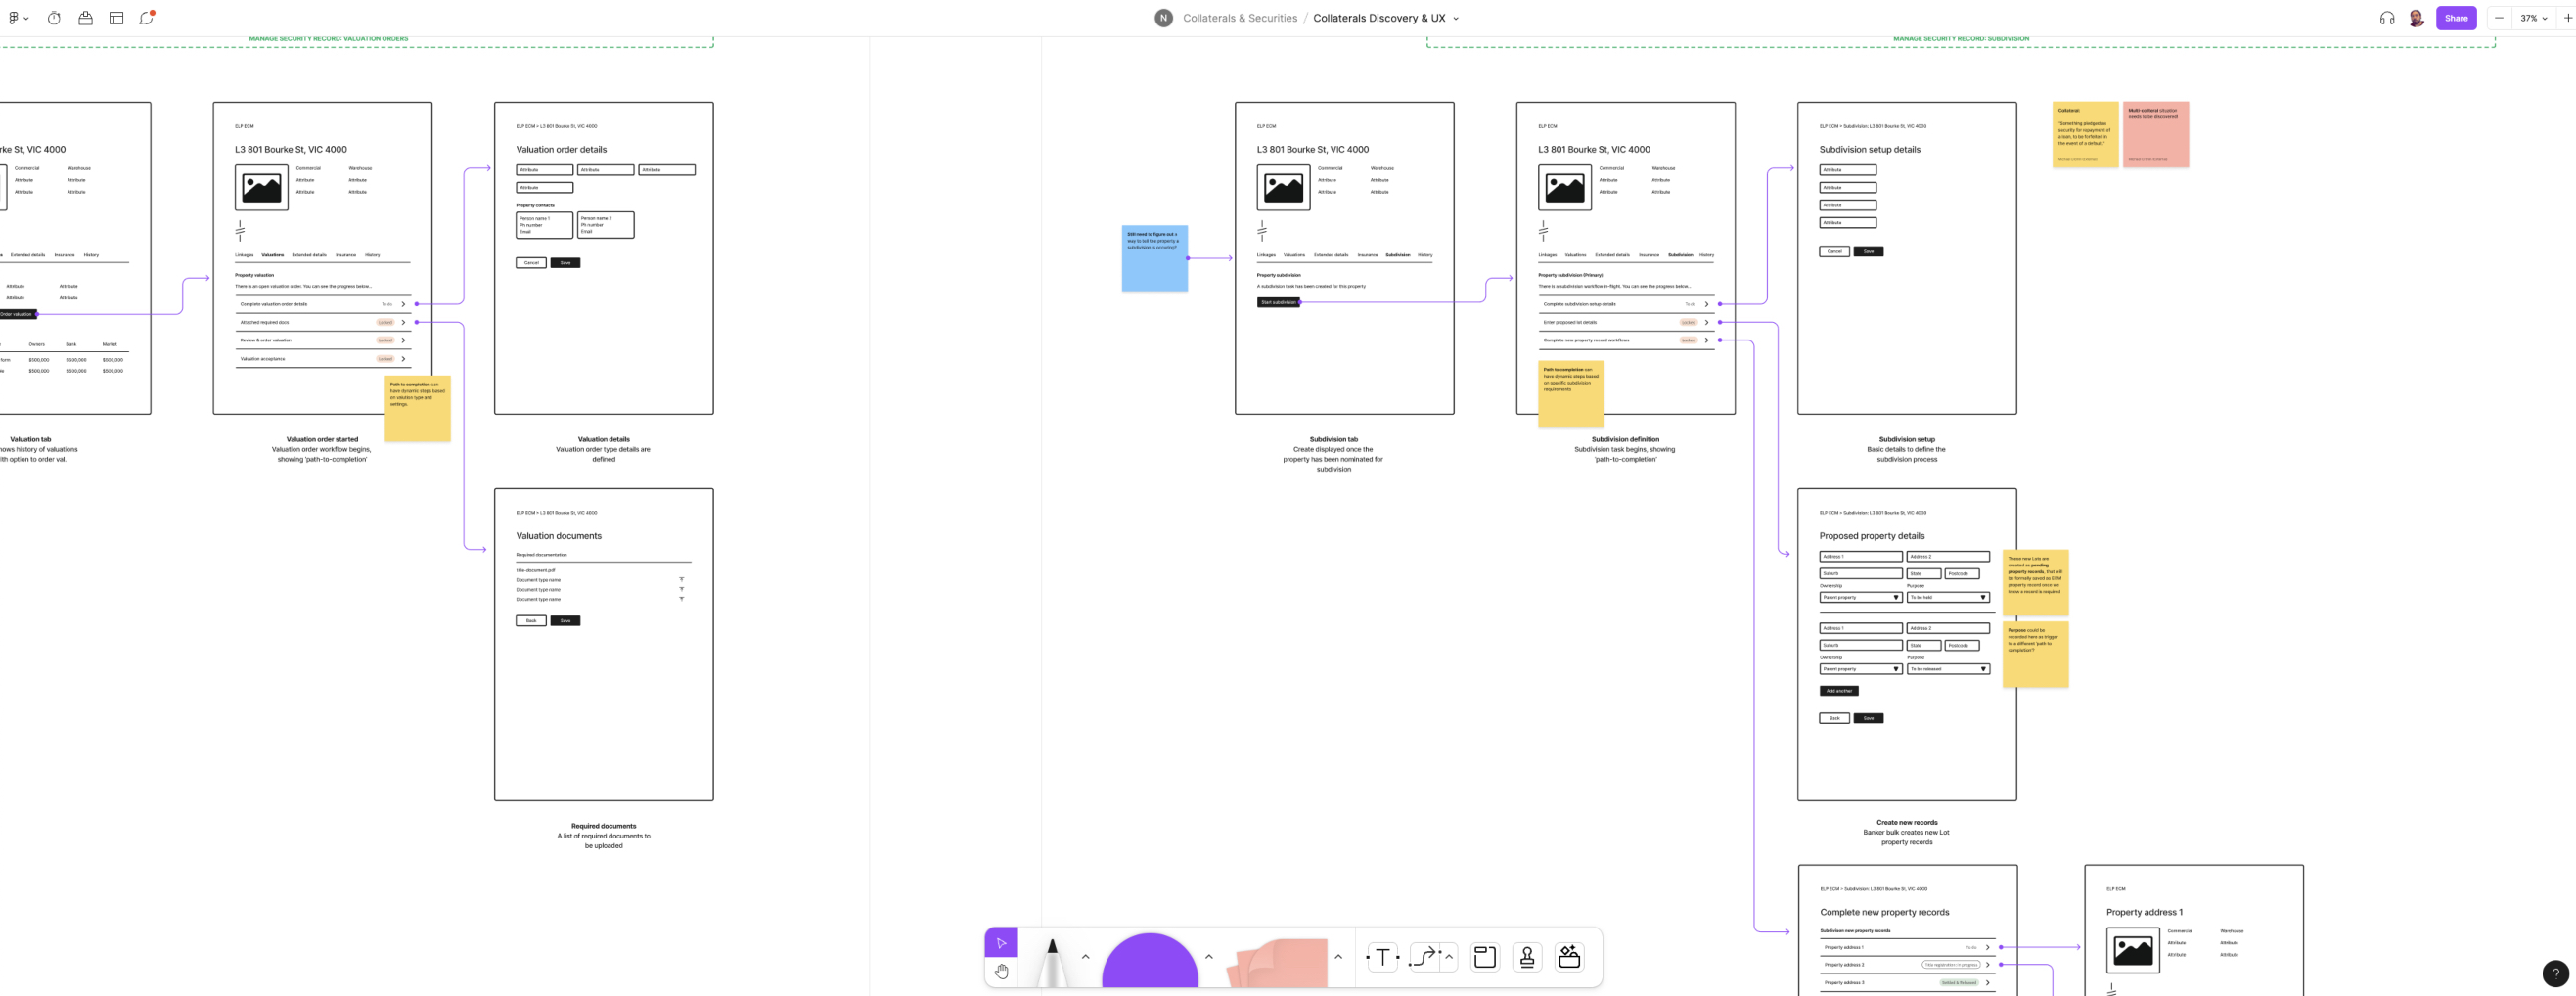
Task: Click the 'Complete new property records' heading
Action: click(x=1884, y=912)
